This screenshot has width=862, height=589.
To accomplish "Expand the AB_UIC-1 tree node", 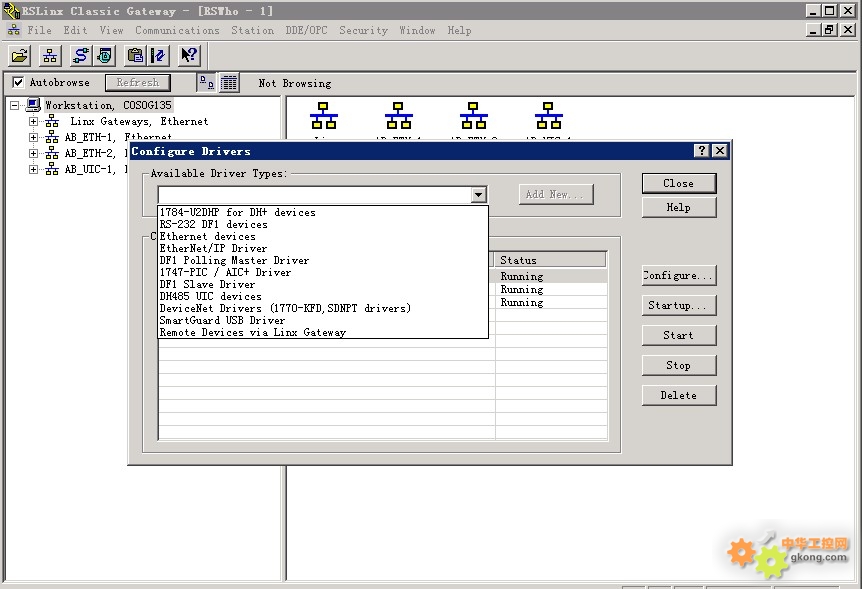I will coord(34,169).
